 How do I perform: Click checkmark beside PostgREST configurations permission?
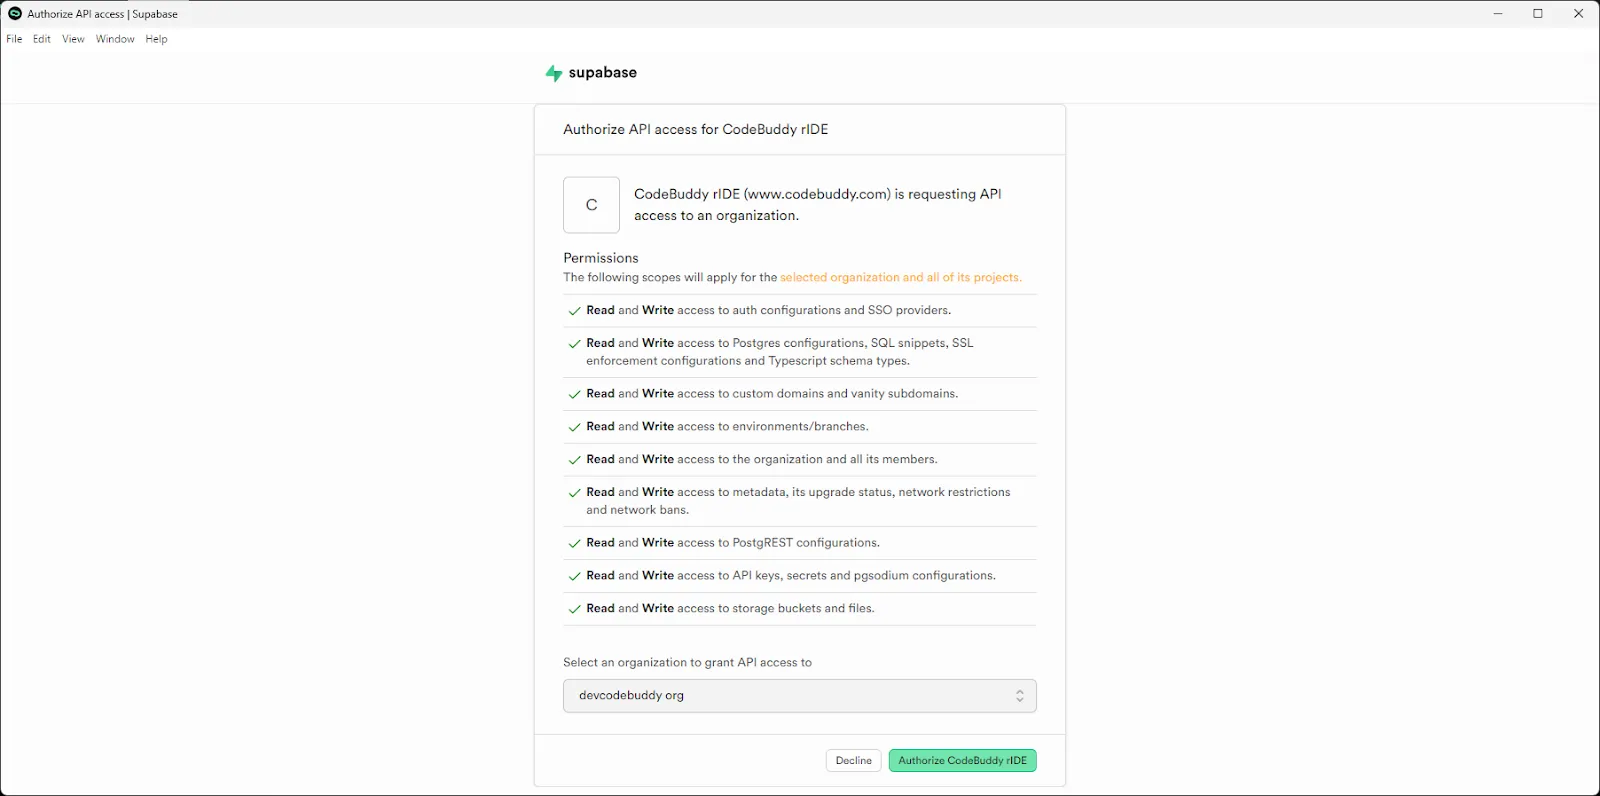574,544
